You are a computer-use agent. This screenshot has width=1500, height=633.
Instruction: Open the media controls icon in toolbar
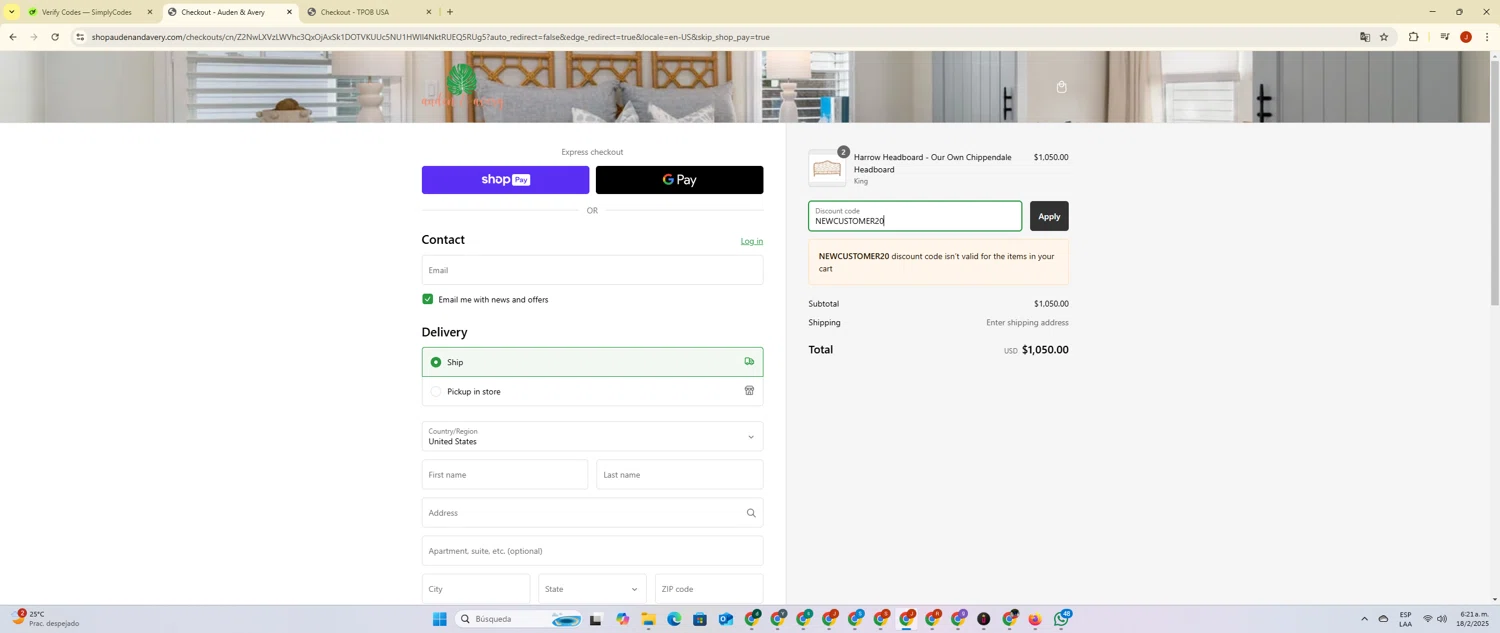tap(1444, 37)
